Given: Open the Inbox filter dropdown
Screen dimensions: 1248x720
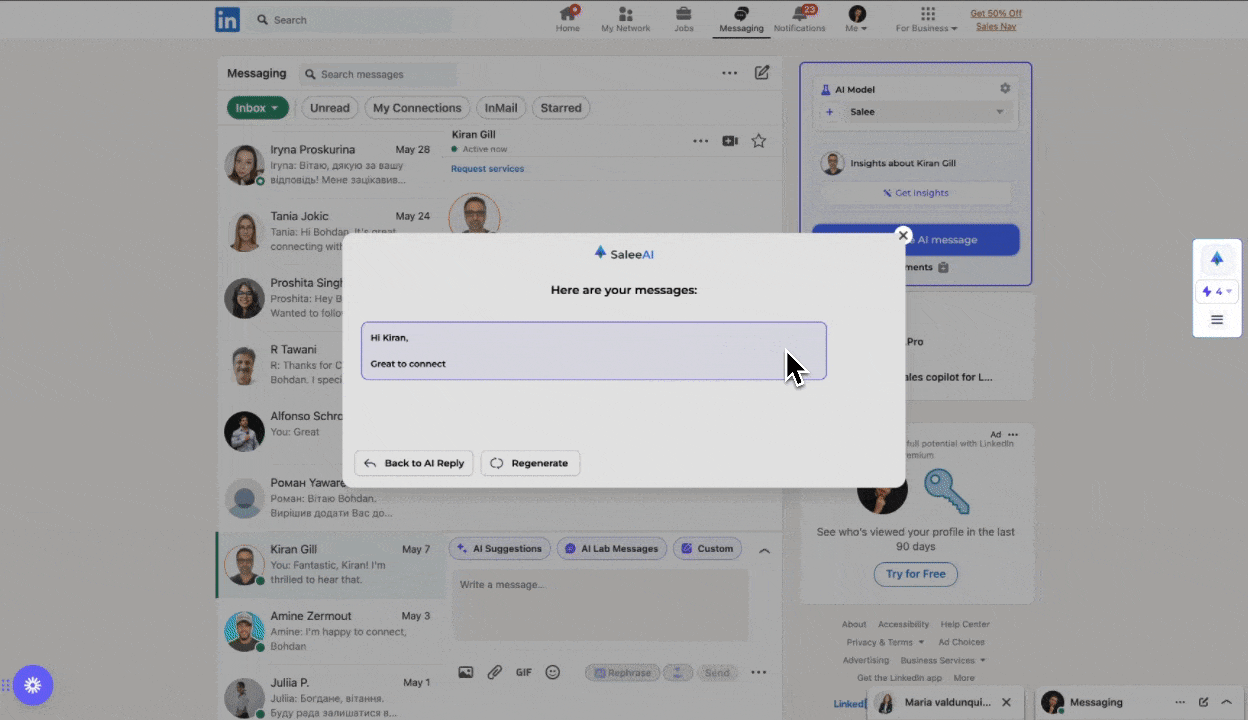Looking at the screenshot, I should tap(258, 108).
